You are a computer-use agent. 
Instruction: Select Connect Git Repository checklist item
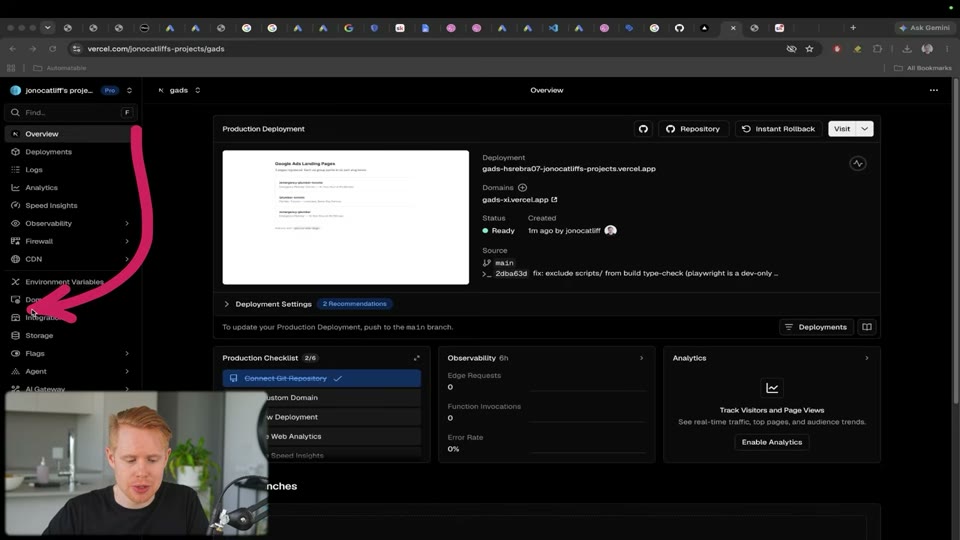(321, 378)
